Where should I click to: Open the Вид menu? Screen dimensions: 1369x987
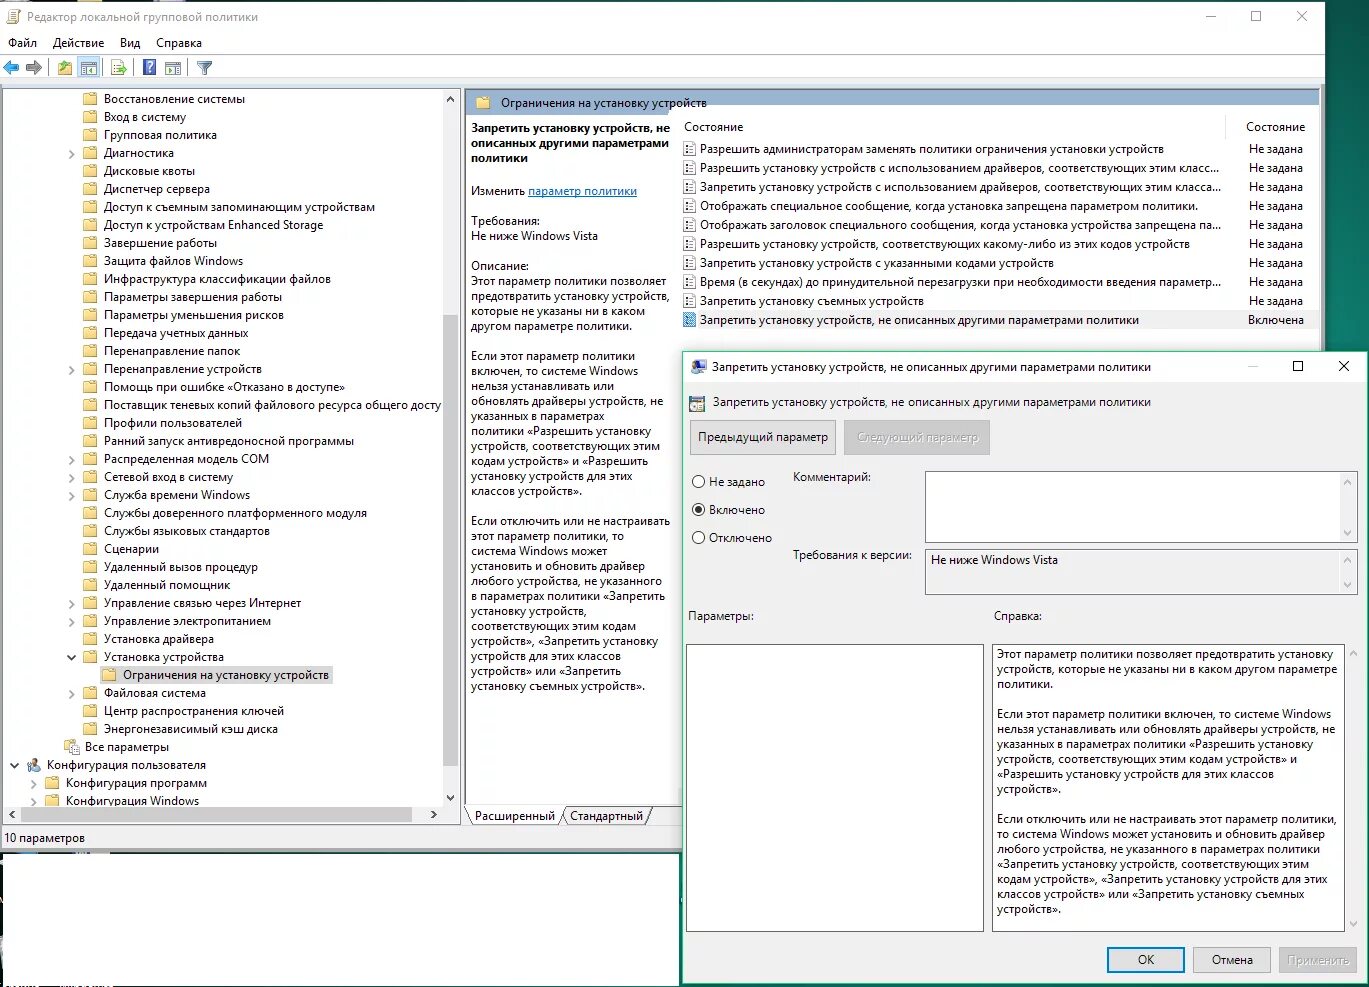130,43
